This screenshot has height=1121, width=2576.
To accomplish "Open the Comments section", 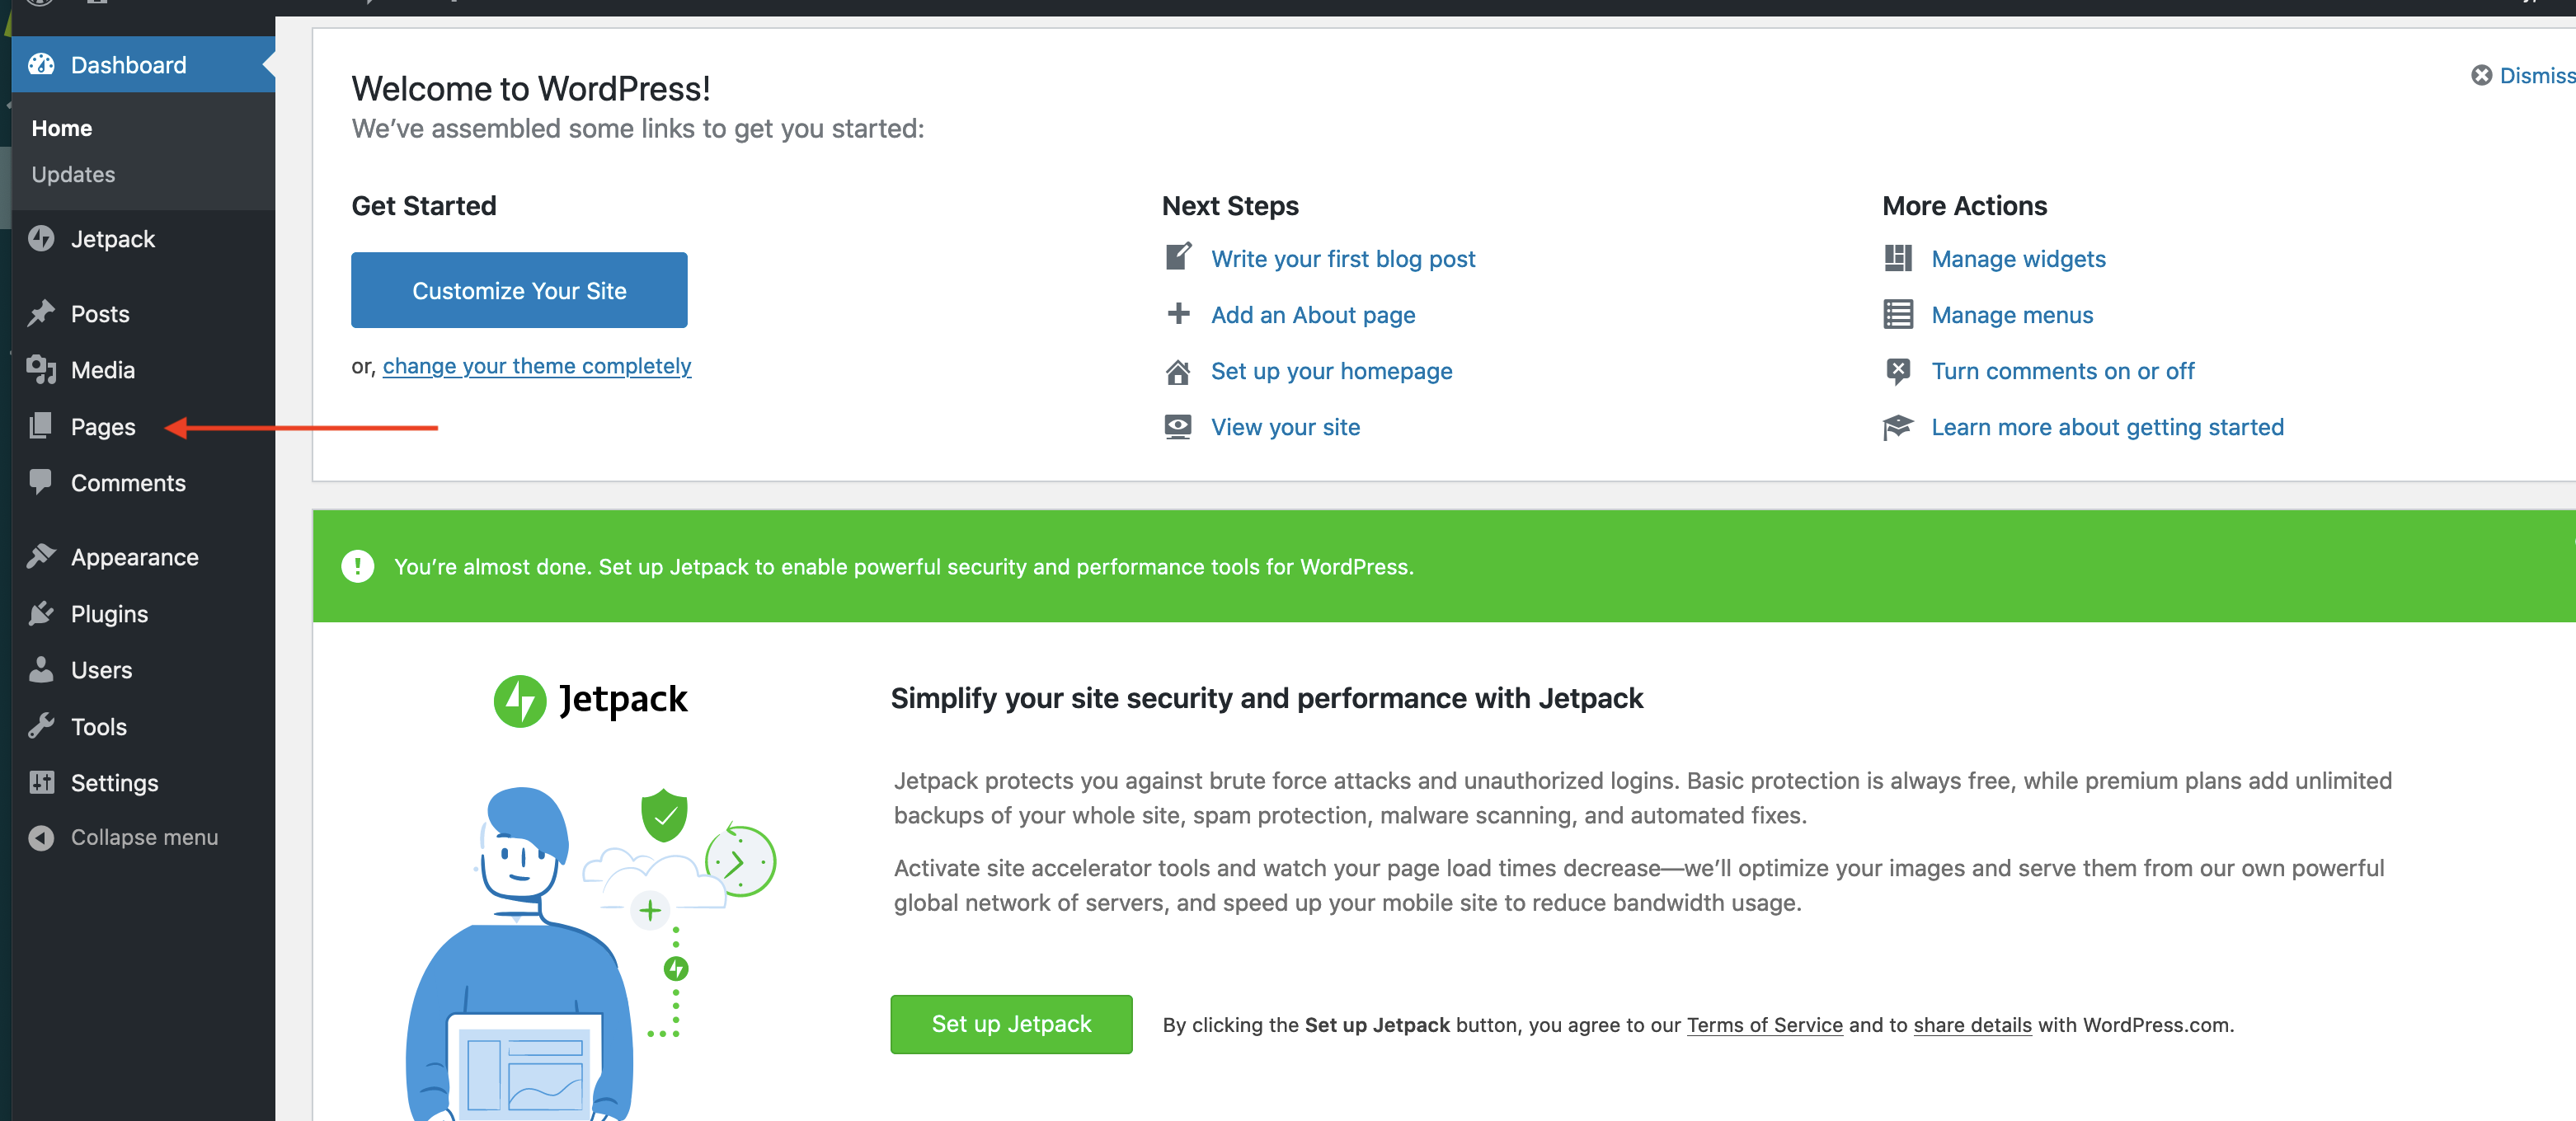I will (143, 482).
